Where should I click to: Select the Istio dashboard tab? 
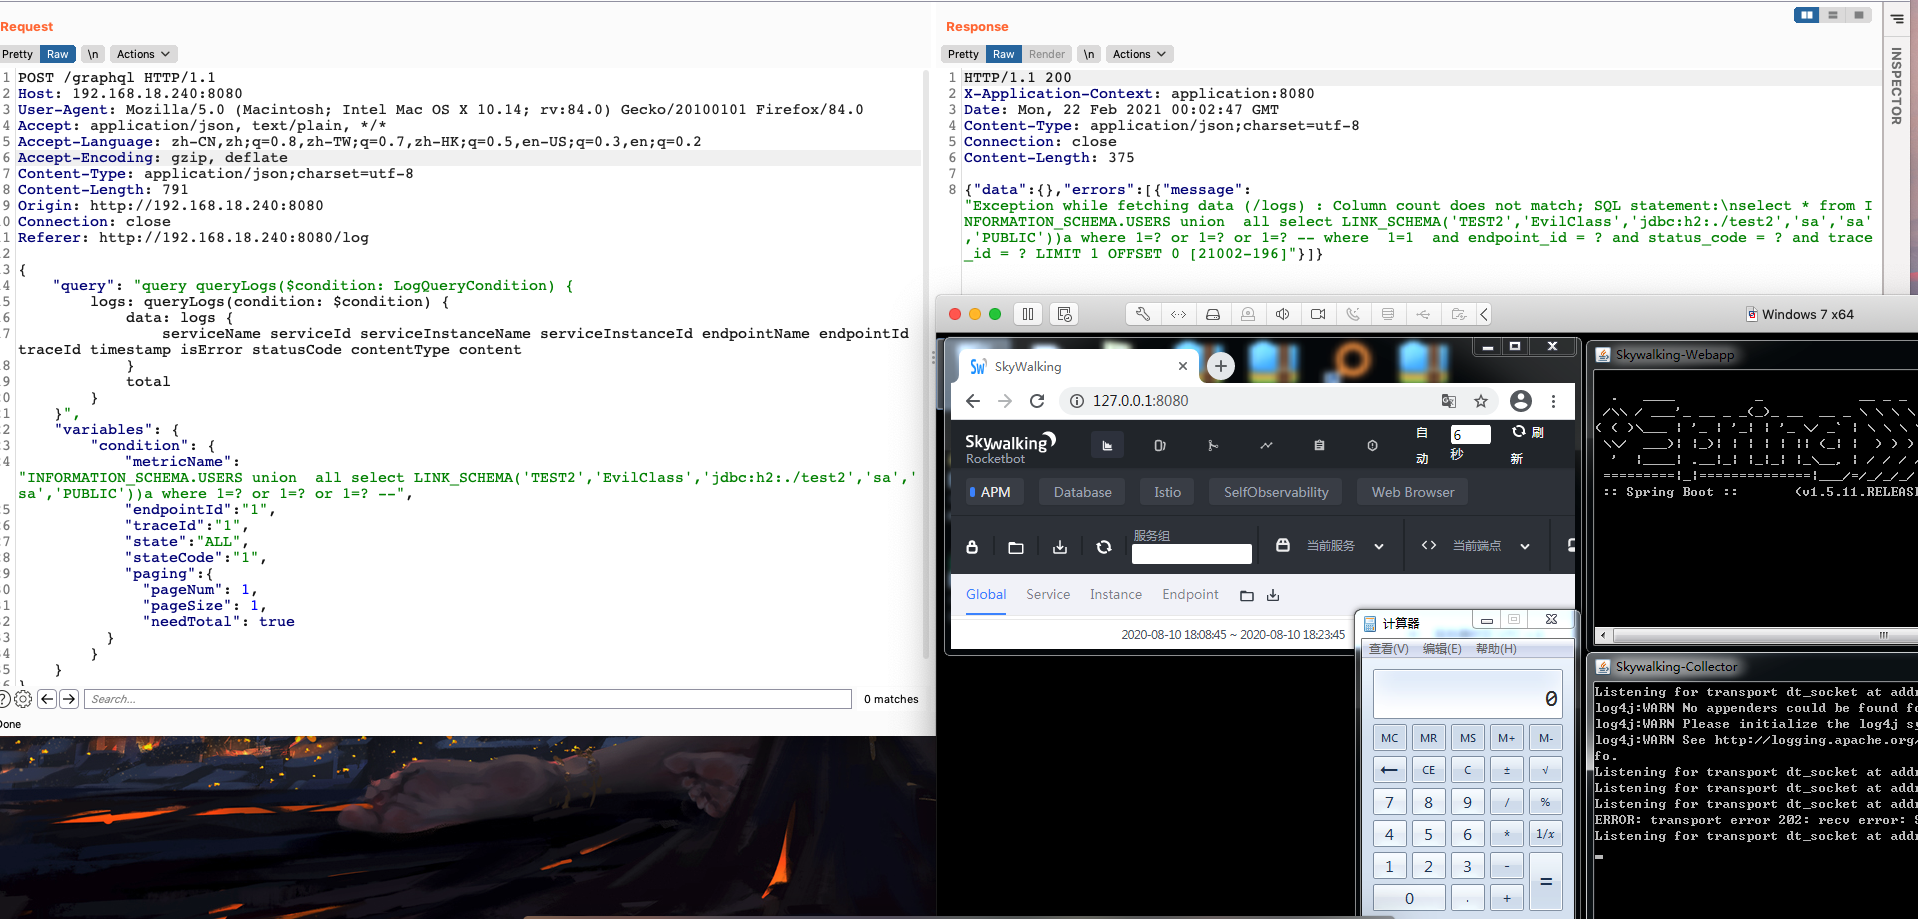click(1167, 492)
